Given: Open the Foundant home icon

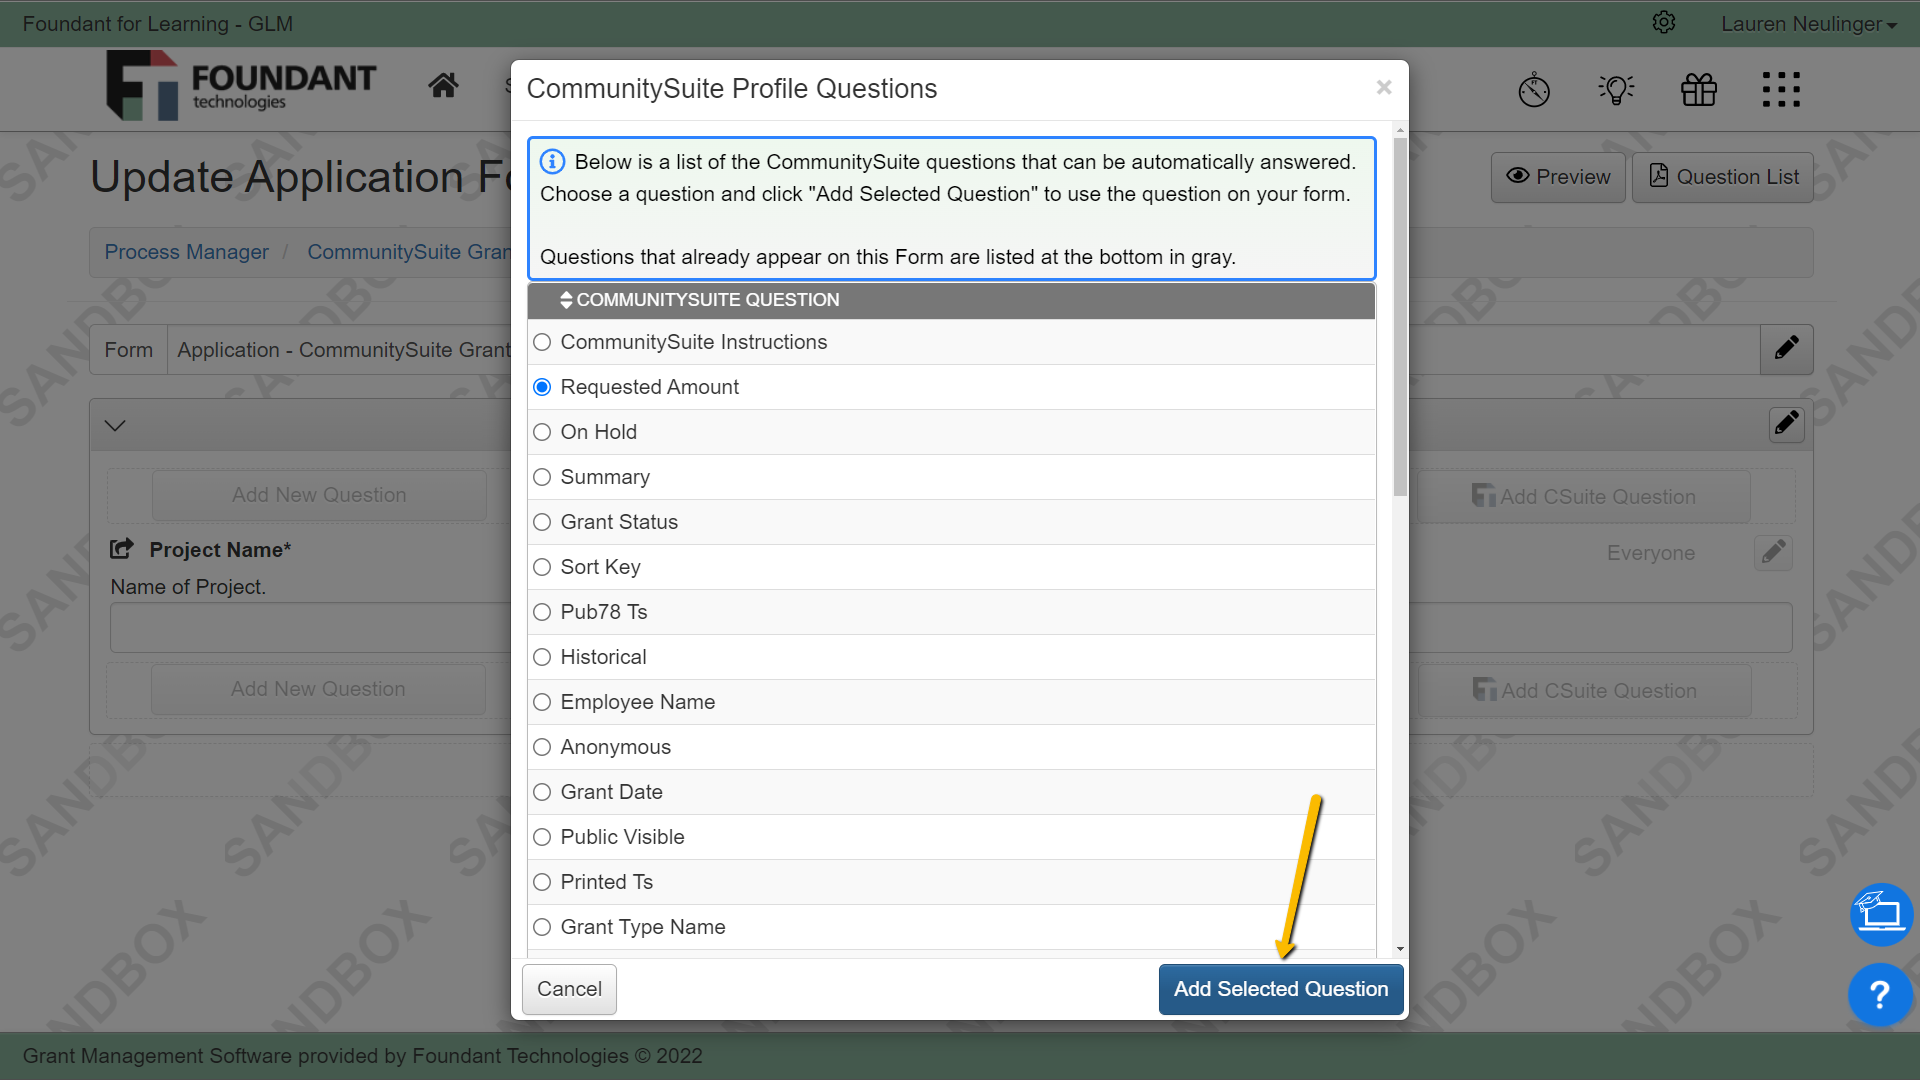Looking at the screenshot, I should [444, 85].
